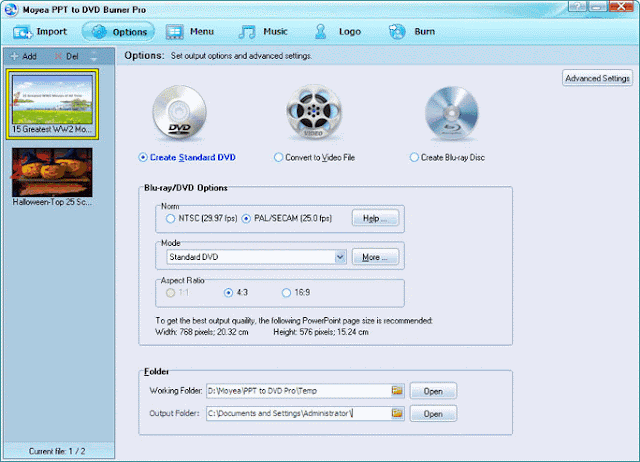This screenshot has height=462, width=640.
Task: Open the Menu tab
Action: [x=190, y=31]
